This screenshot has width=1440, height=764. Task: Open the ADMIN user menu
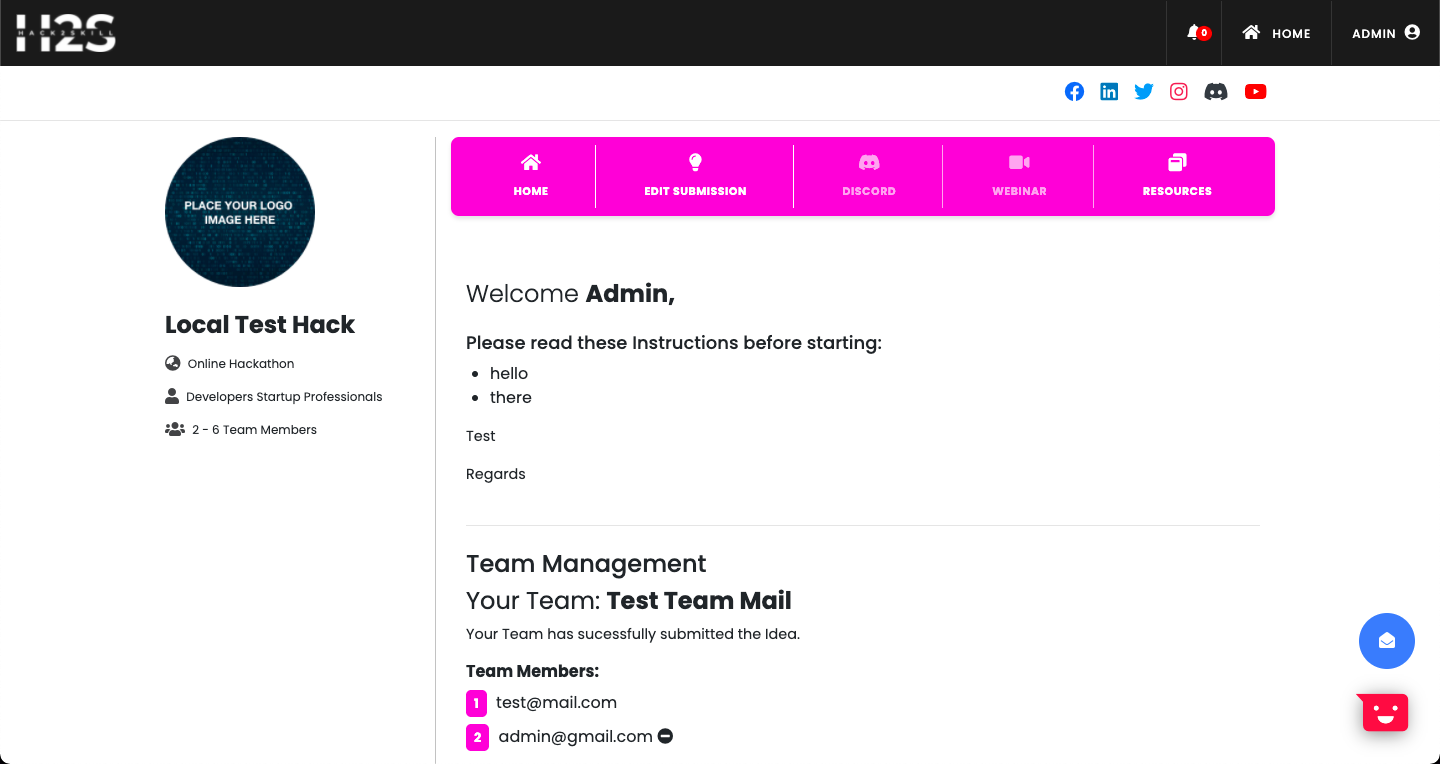click(1385, 33)
